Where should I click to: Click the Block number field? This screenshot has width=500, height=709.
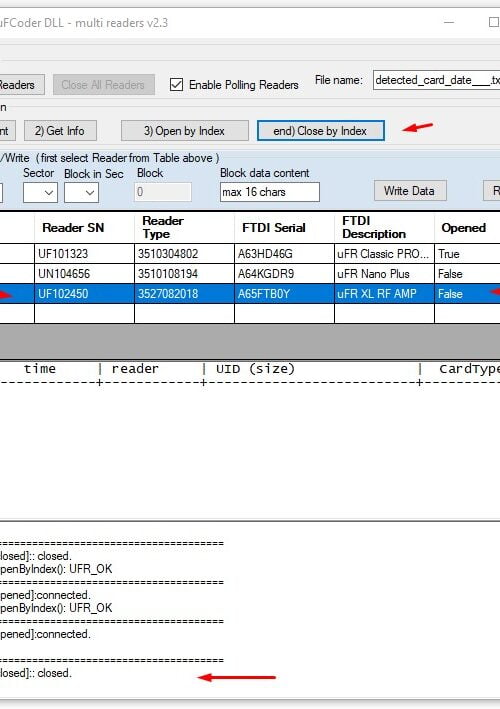coord(163,192)
